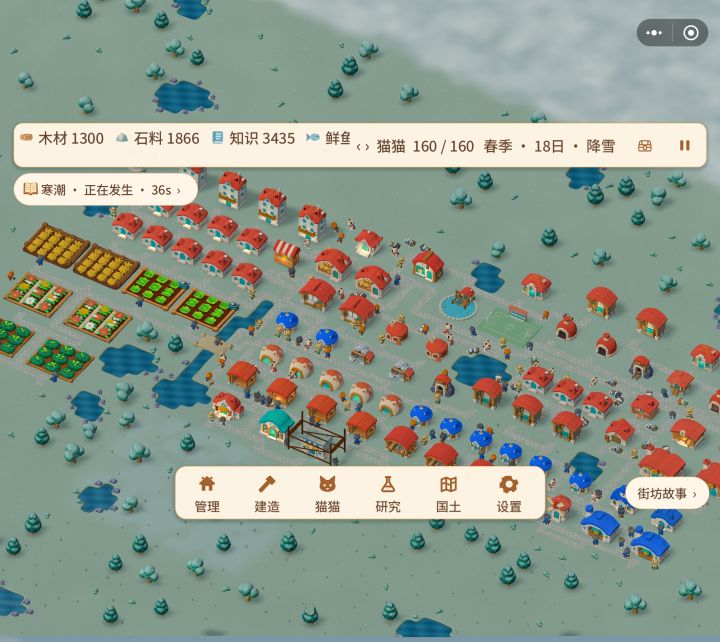720x642 pixels.
Task: Open the 研究 research menu
Action: click(x=388, y=494)
